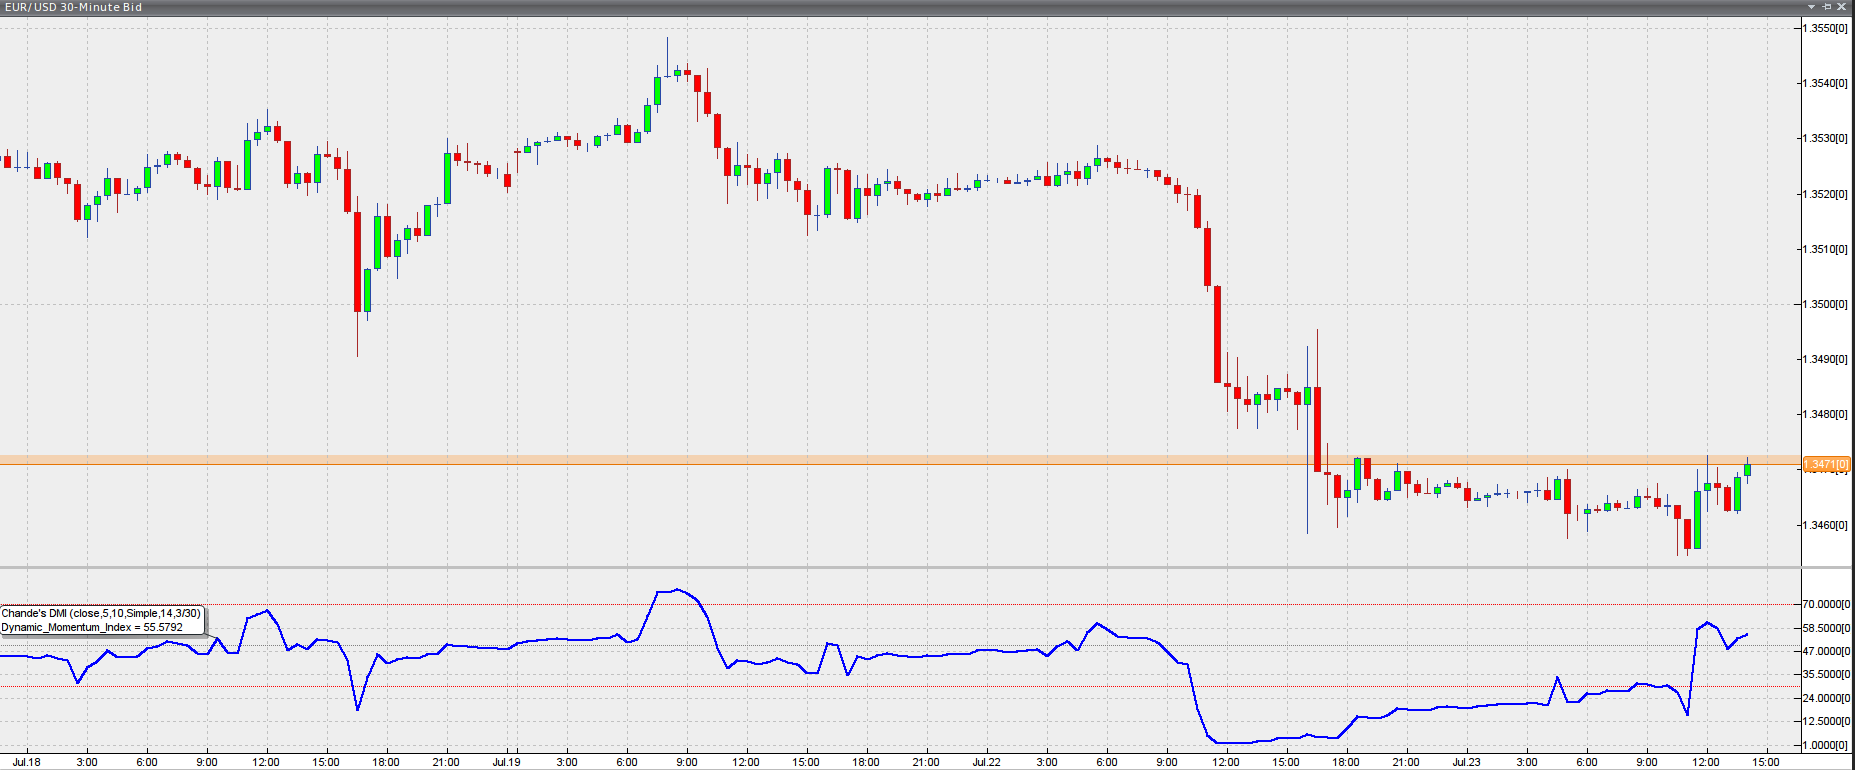This screenshot has height=770, width=1855.
Task: Click the Jul.19 date on time axis
Action: point(507,762)
